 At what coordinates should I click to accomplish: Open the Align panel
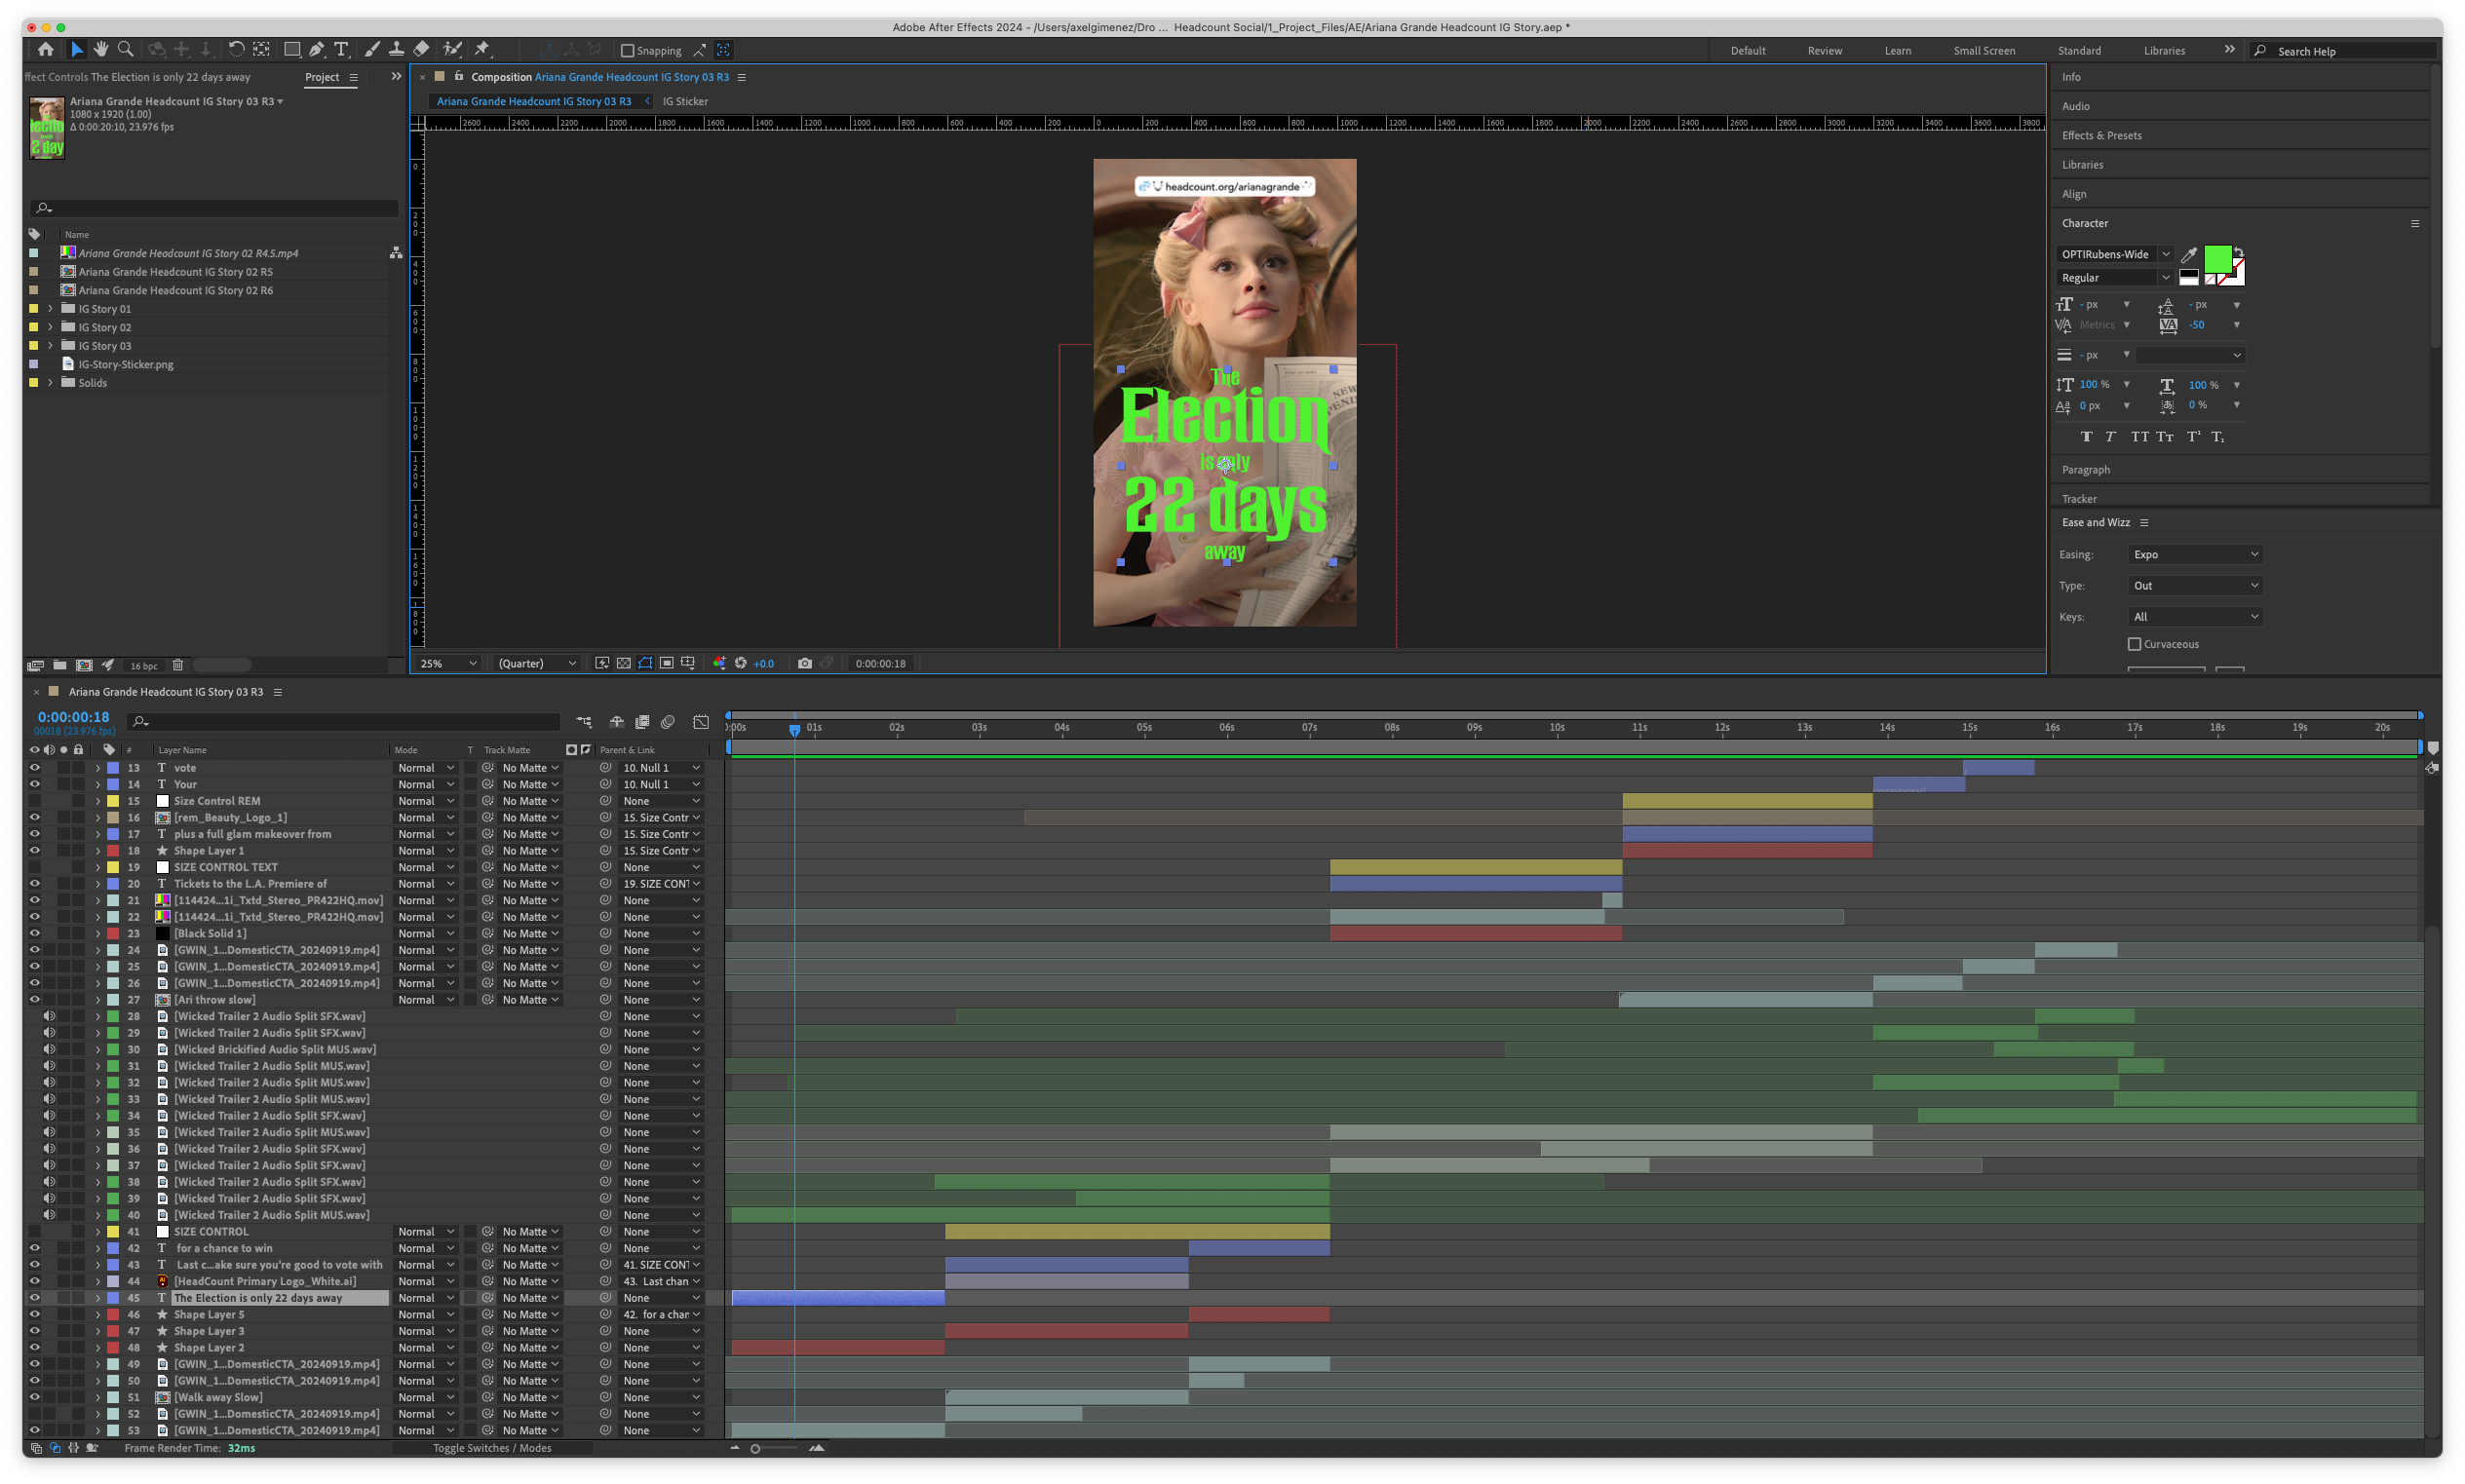point(2073,194)
